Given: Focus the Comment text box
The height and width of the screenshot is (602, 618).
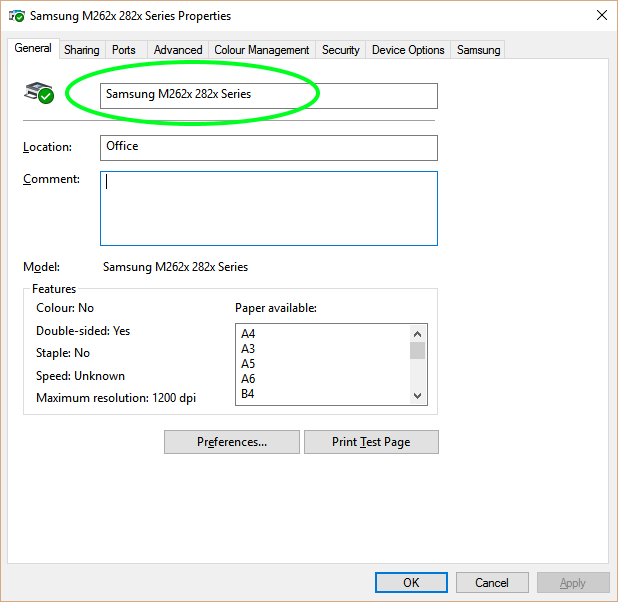Looking at the screenshot, I should [269, 208].
